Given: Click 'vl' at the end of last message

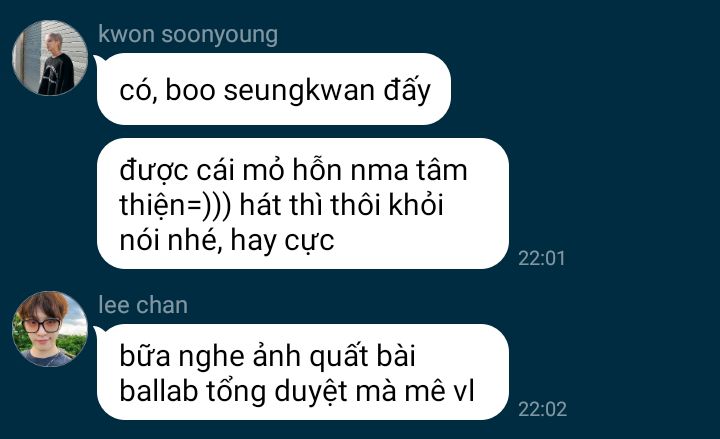Looking at the screenshot, I should click(463, 391).
